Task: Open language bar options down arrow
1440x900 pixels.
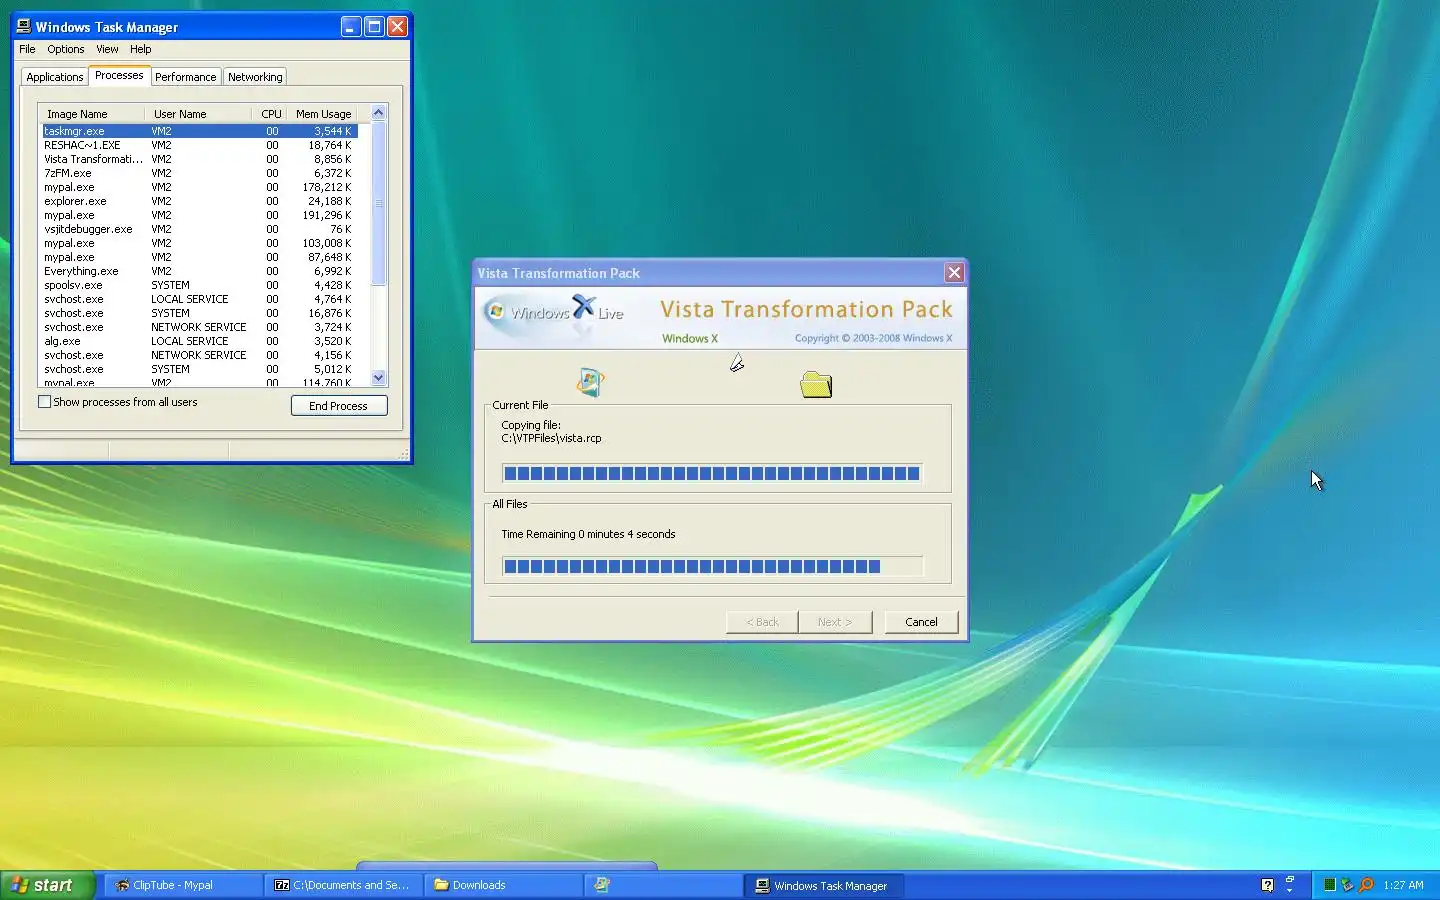Action: tap(1290, 890)
